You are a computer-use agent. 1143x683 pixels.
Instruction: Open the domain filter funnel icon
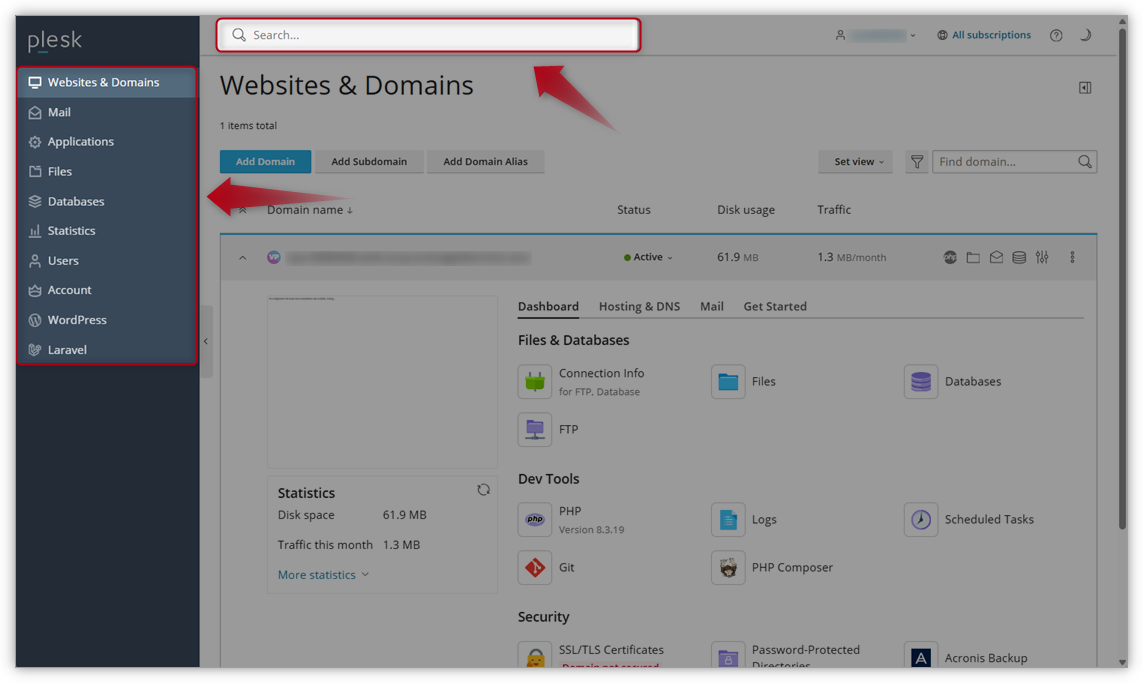click(916, 161)
